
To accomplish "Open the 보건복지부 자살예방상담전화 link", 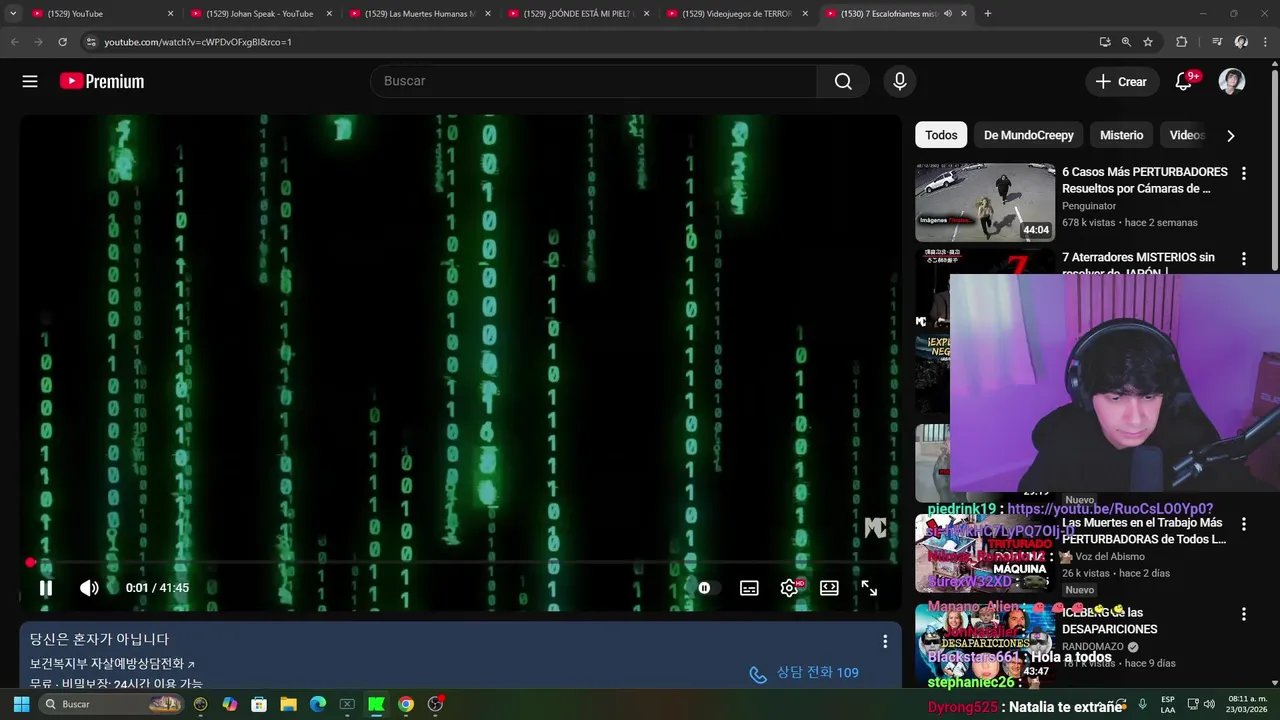I will [112, 664].
